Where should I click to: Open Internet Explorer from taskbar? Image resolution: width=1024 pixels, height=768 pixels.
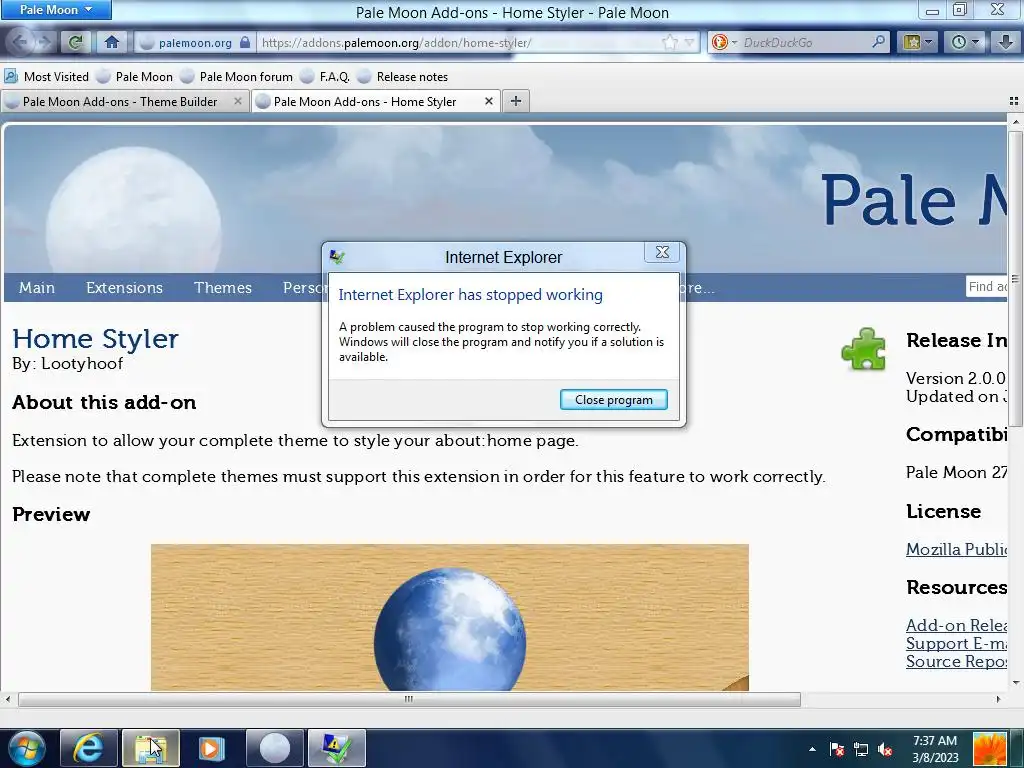point(89,748)
